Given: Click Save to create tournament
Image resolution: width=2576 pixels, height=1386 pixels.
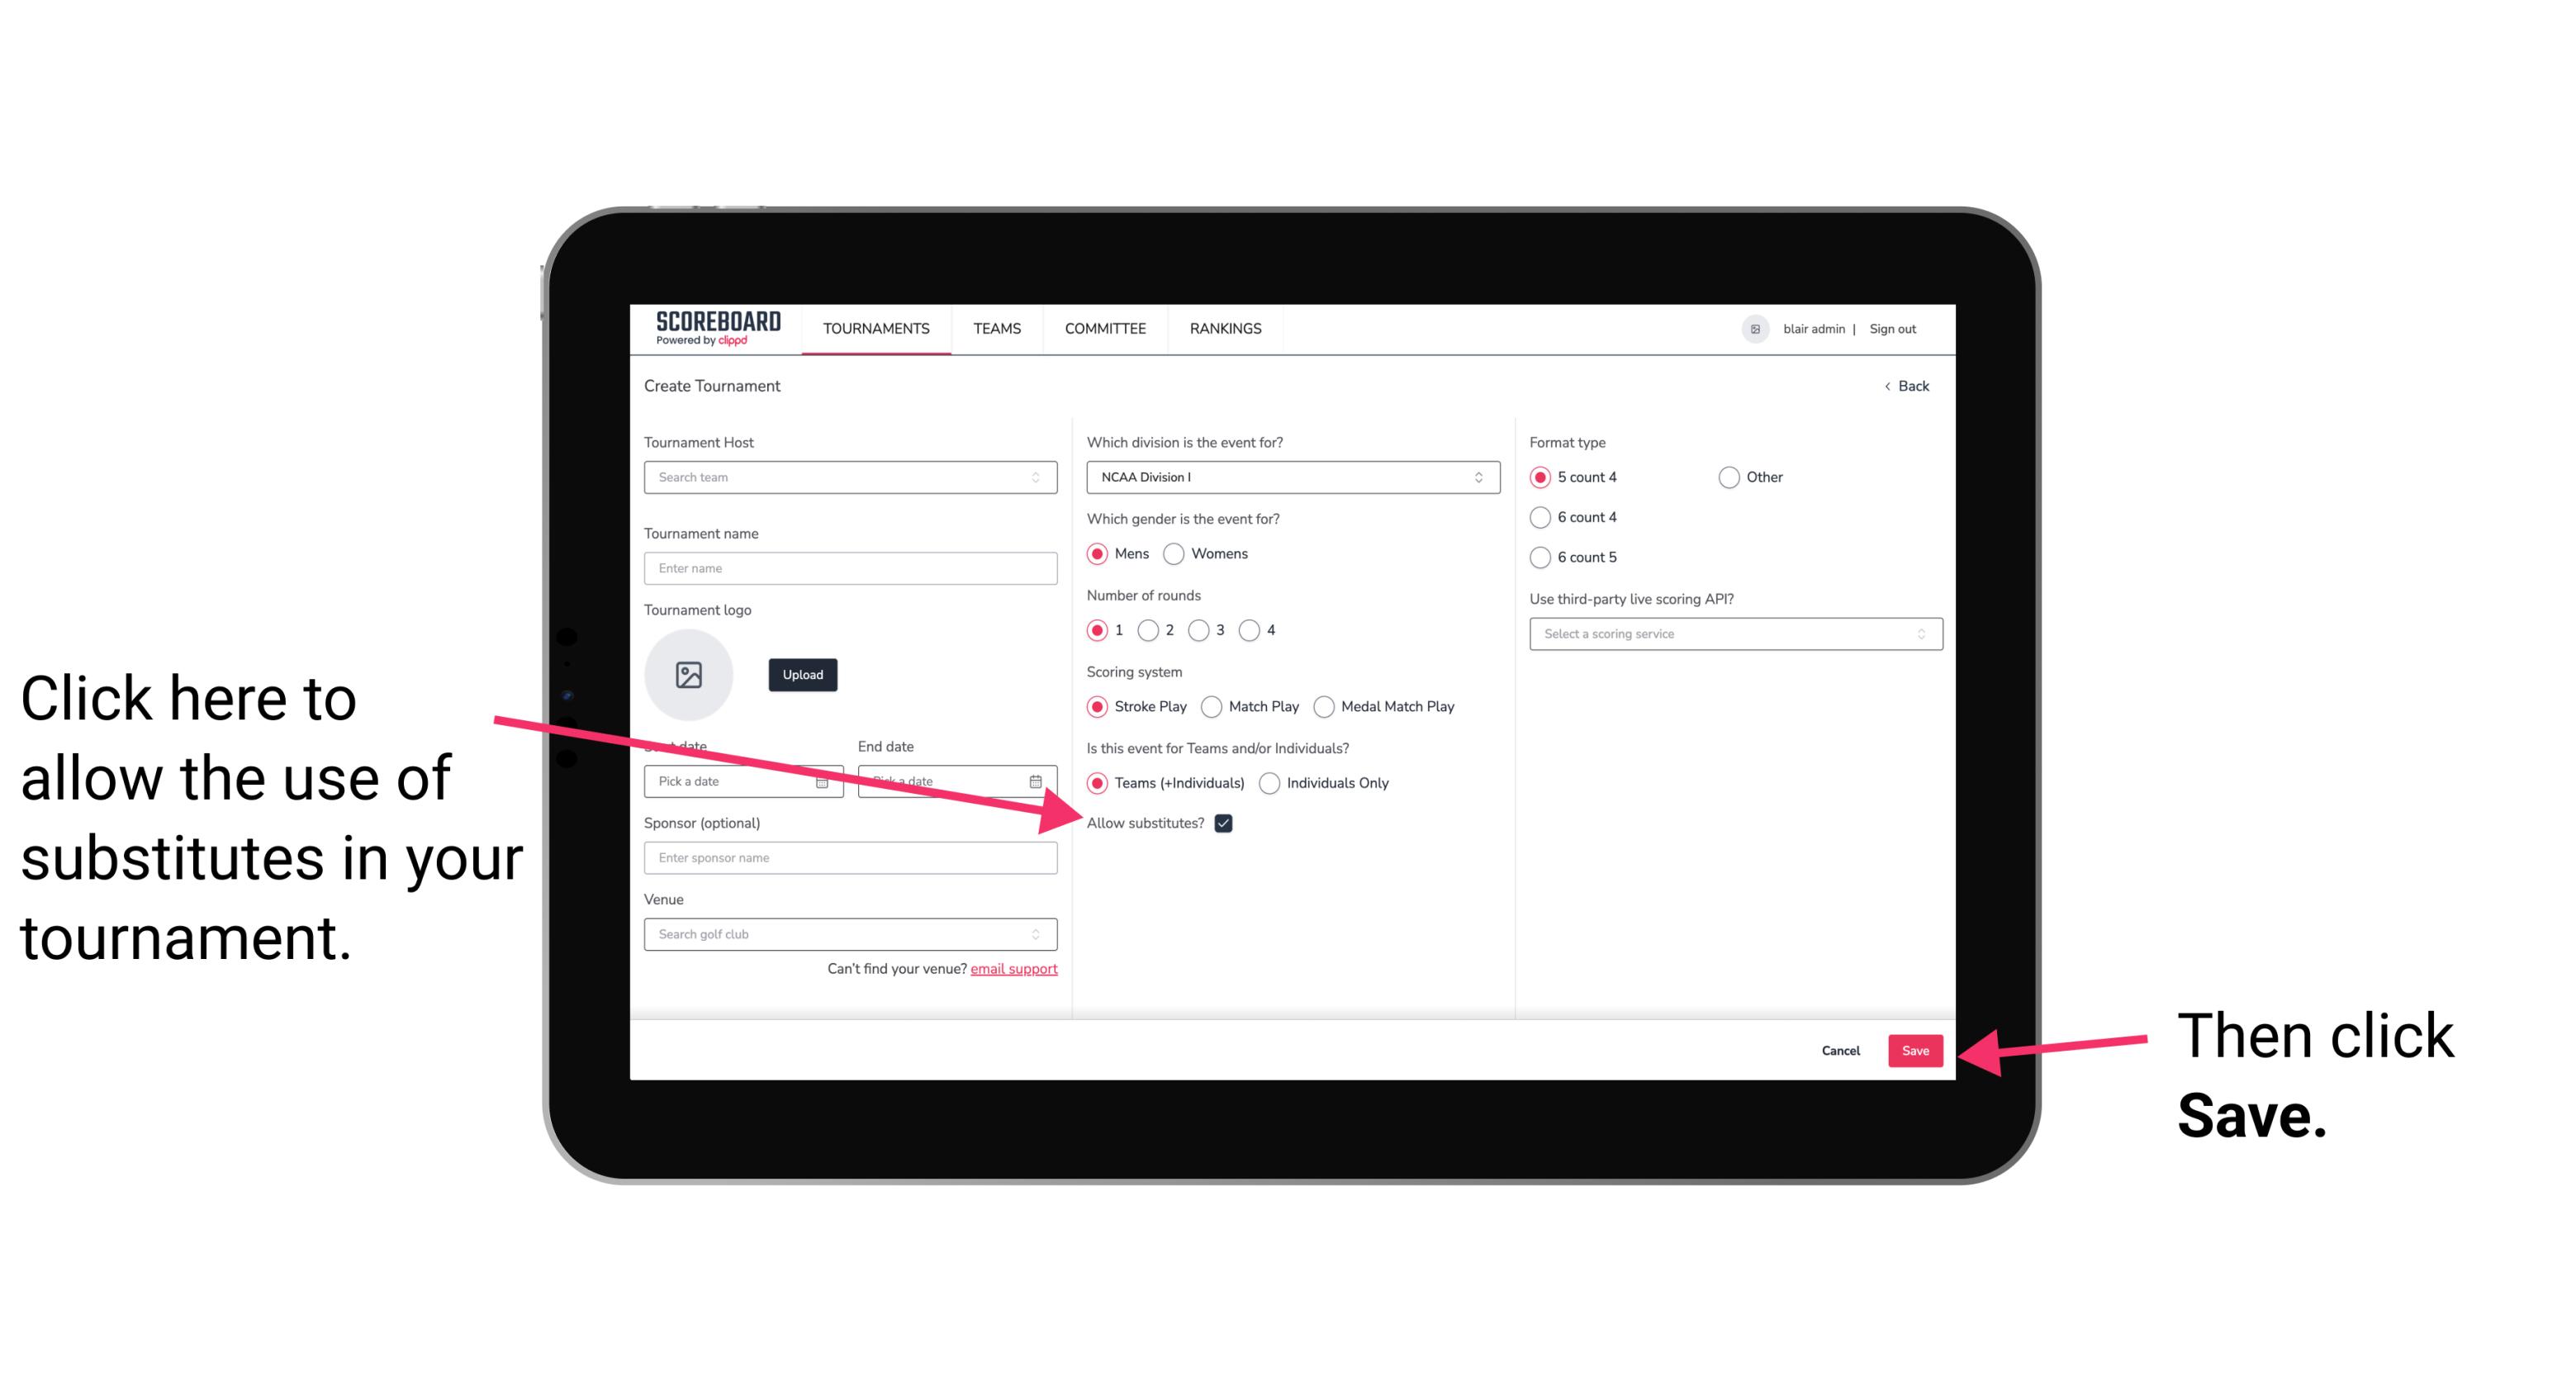Looking at the screenshot, I should pos(1914,1050).
